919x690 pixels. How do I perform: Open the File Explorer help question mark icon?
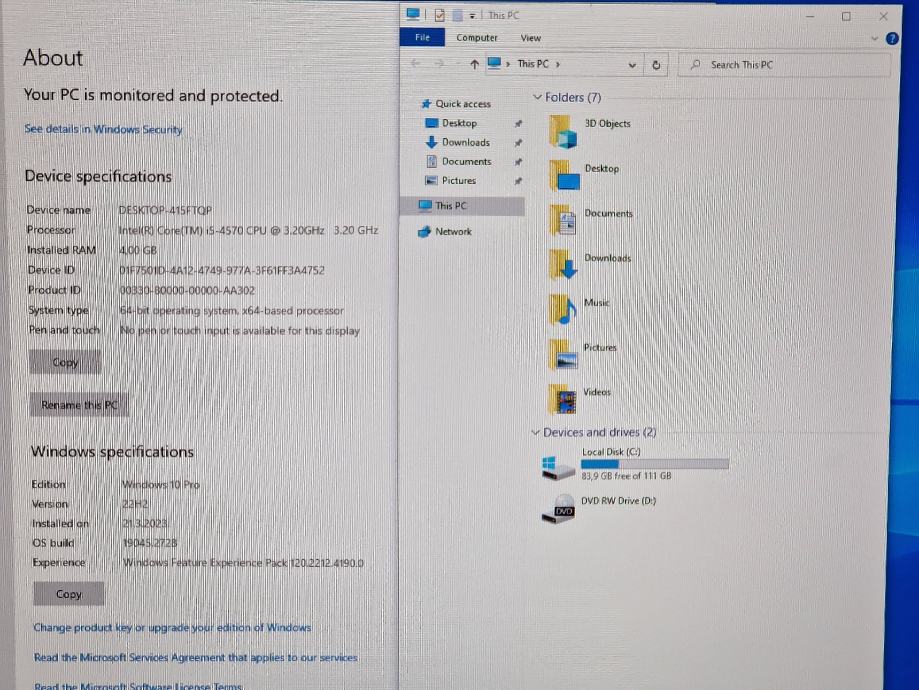892,39
